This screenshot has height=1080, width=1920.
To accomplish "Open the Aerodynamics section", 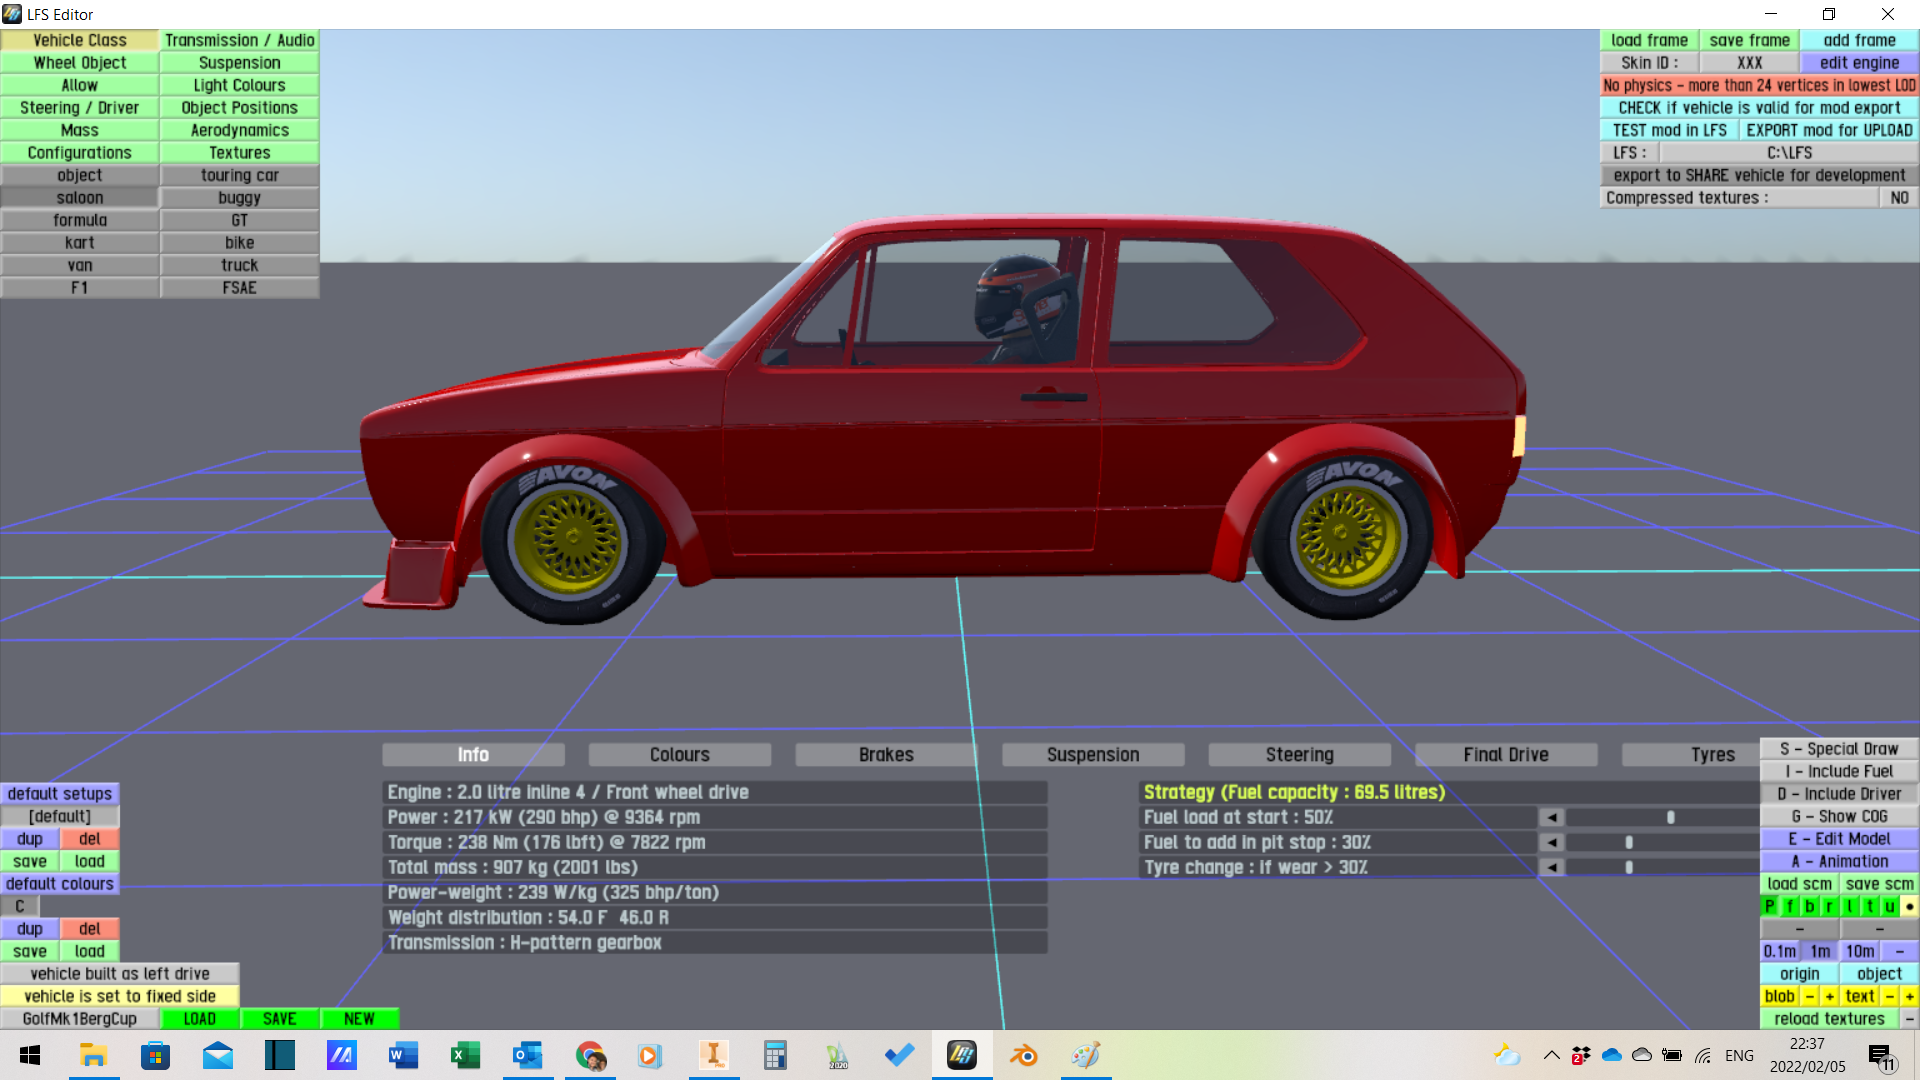I will tap(239, 130).
